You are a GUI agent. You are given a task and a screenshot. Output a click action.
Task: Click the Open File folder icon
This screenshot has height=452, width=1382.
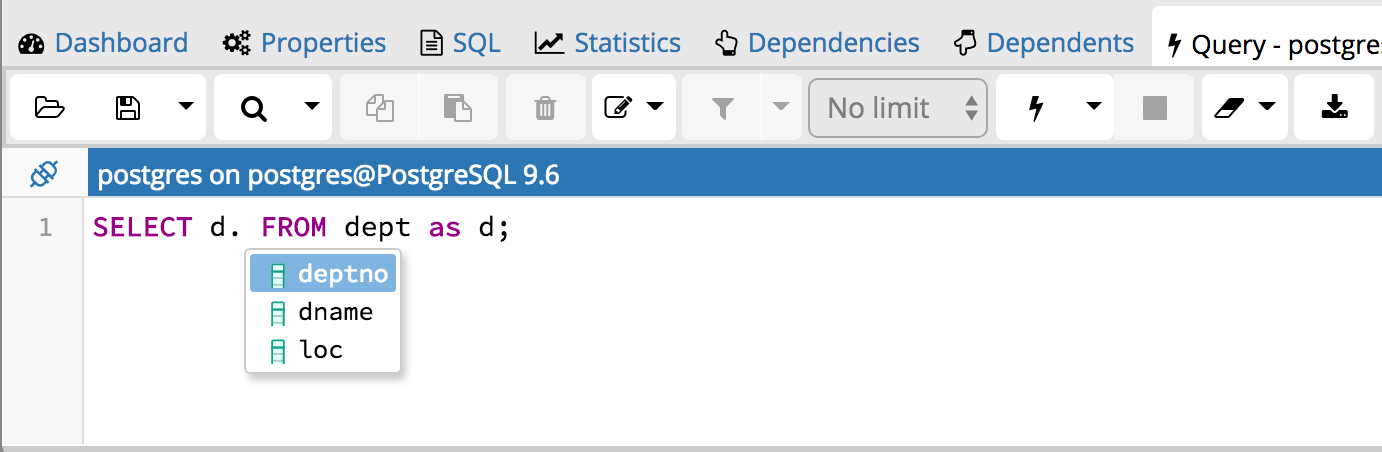(49, 107)
